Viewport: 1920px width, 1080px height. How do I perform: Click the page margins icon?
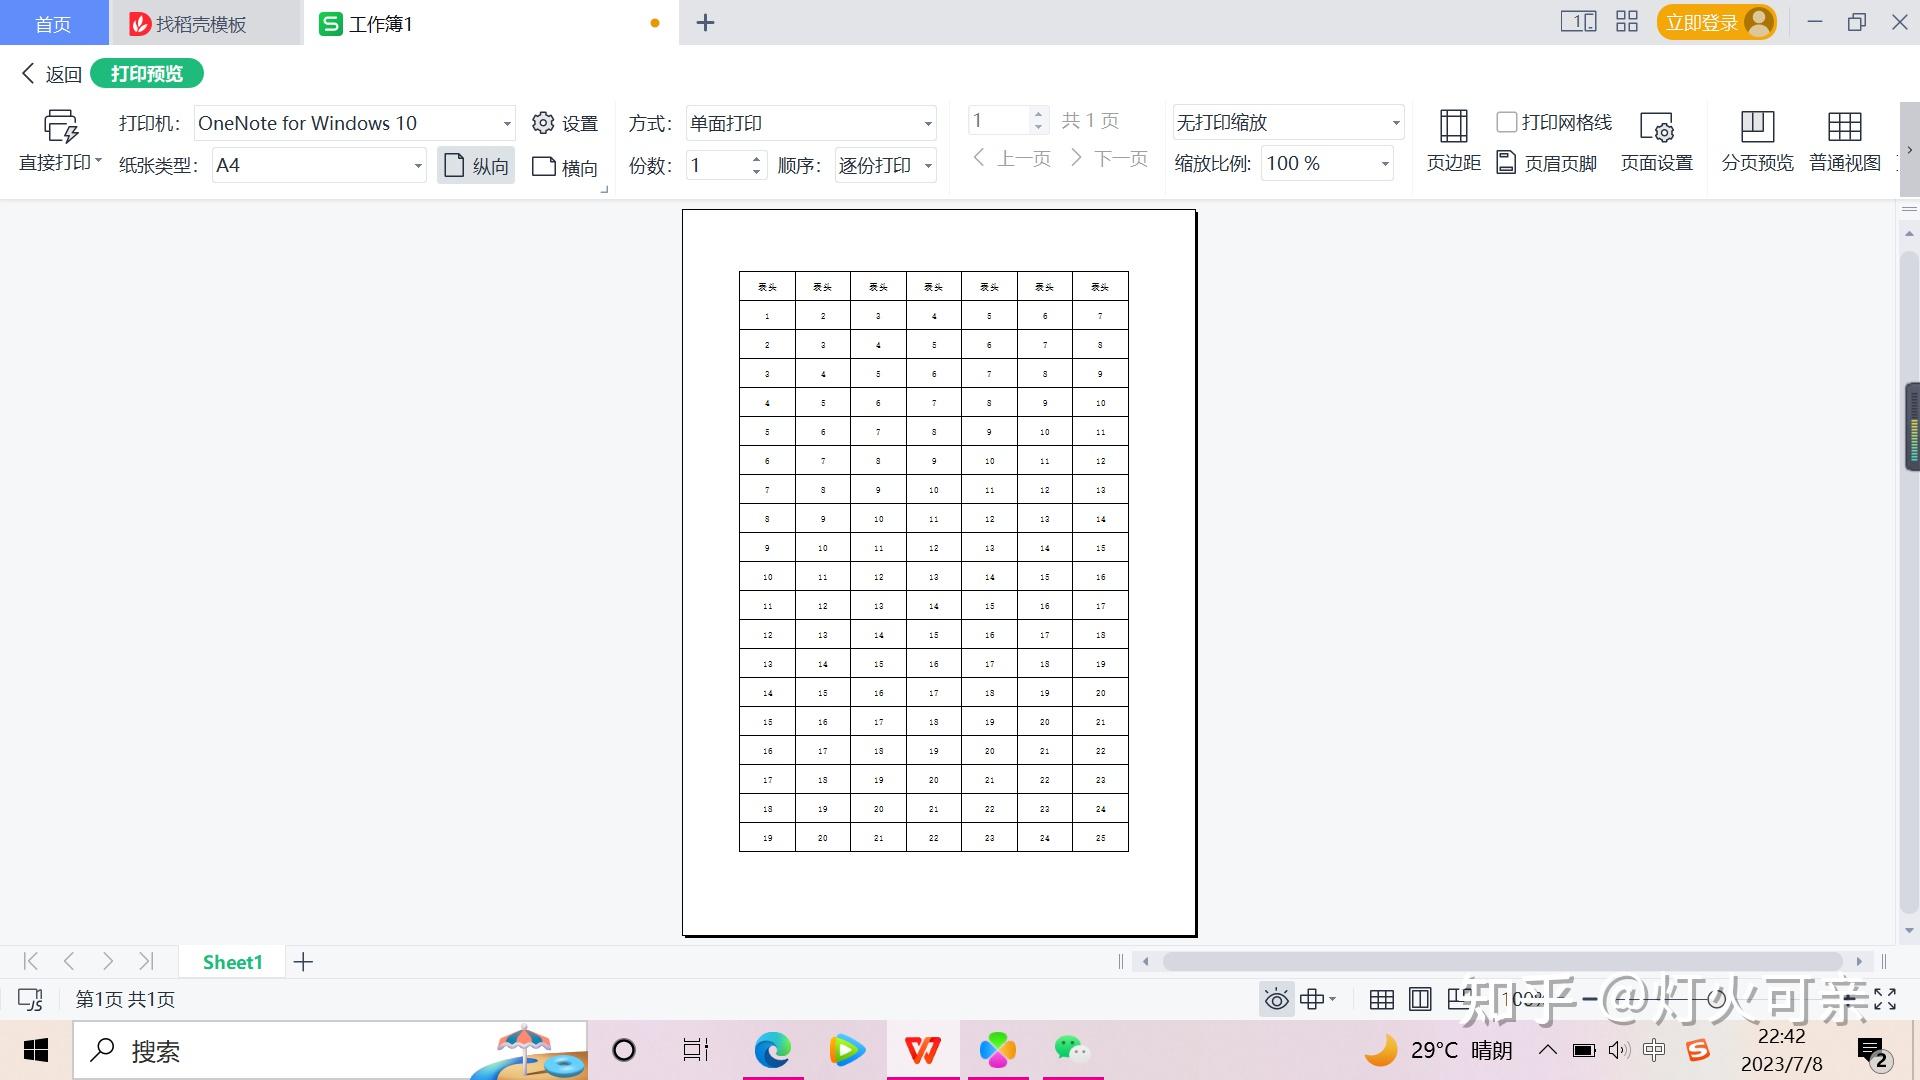(1453, 127)
